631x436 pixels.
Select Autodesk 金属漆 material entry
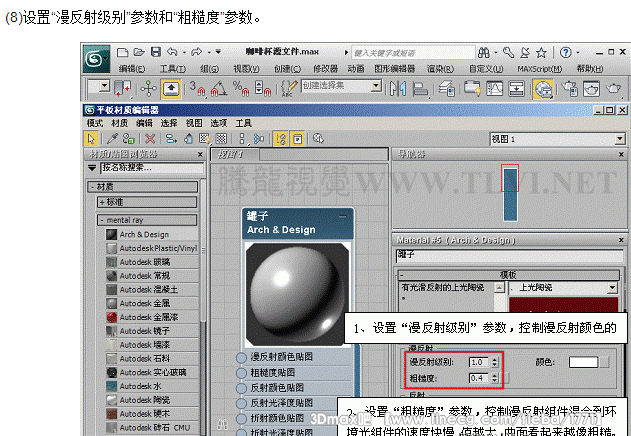(152, 317)
